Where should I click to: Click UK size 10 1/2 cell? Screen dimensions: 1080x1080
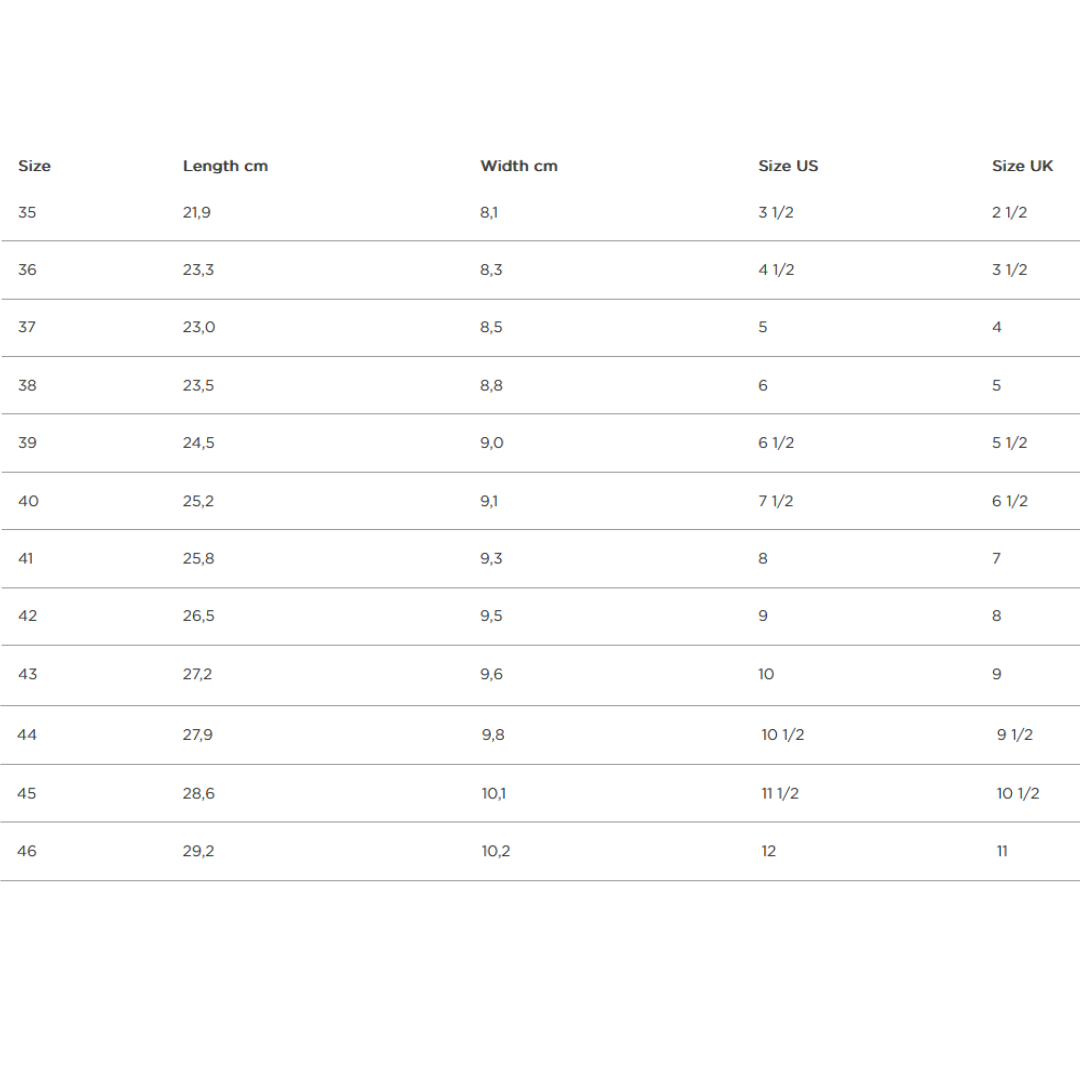(x=1017, y=793)
